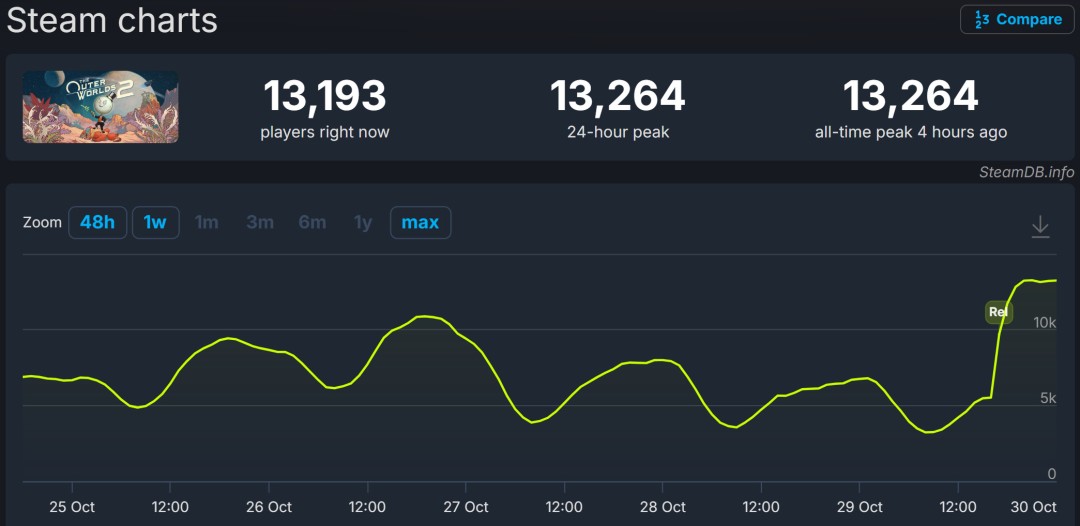Image resolution: width=1080 pixels, height=526 pixels.
Task: Click the all-time peak 4 hours ago stat
Action: click(910, 132)
